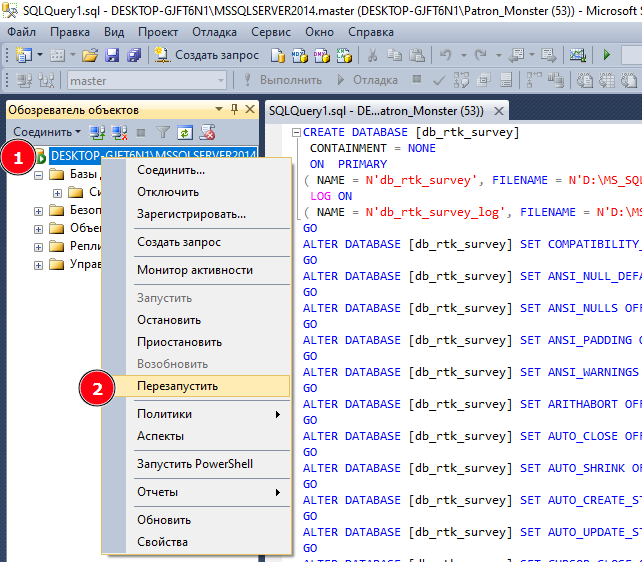Click the Navigate Forward icon
The image size is (642, 562).
pyautogui.click(x=549, y=55)
